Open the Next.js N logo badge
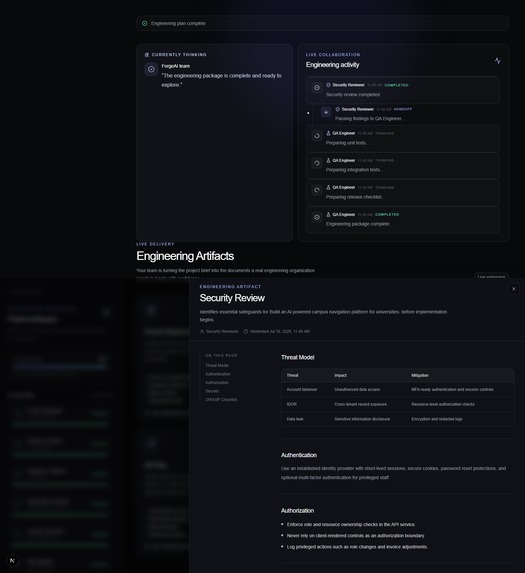The height and width of the screenshot is (573, 525). 12,560
